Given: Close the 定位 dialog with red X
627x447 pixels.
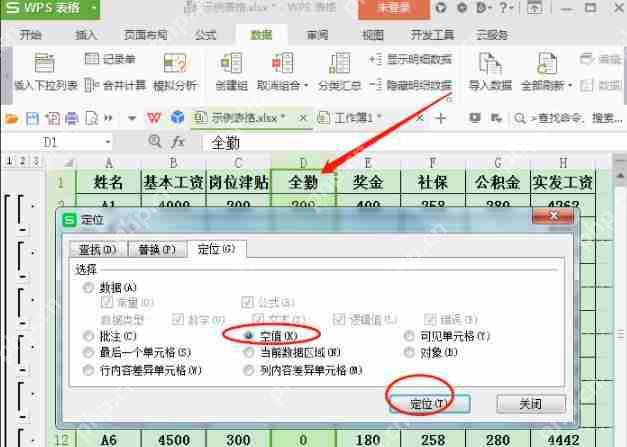Looking at the screenshot, I should pos(553,216).
